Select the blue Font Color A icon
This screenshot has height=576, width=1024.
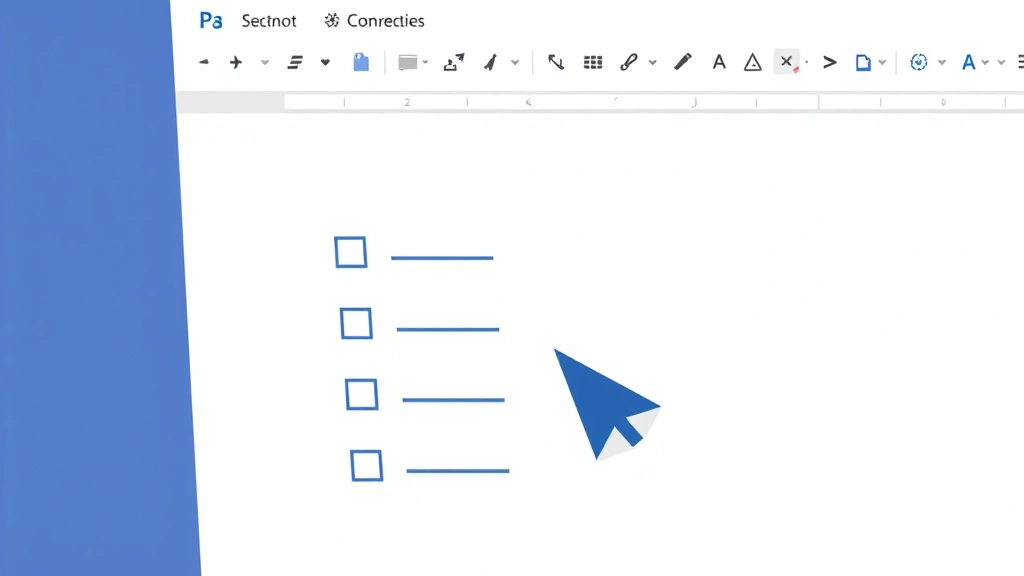[x=968, y=61]
